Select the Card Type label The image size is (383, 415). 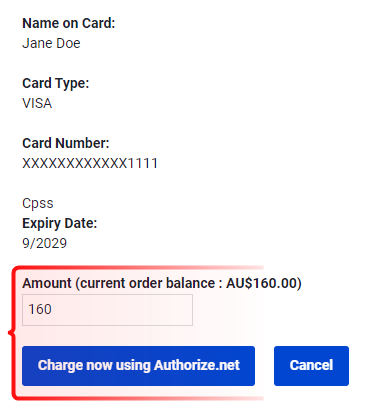56,83
